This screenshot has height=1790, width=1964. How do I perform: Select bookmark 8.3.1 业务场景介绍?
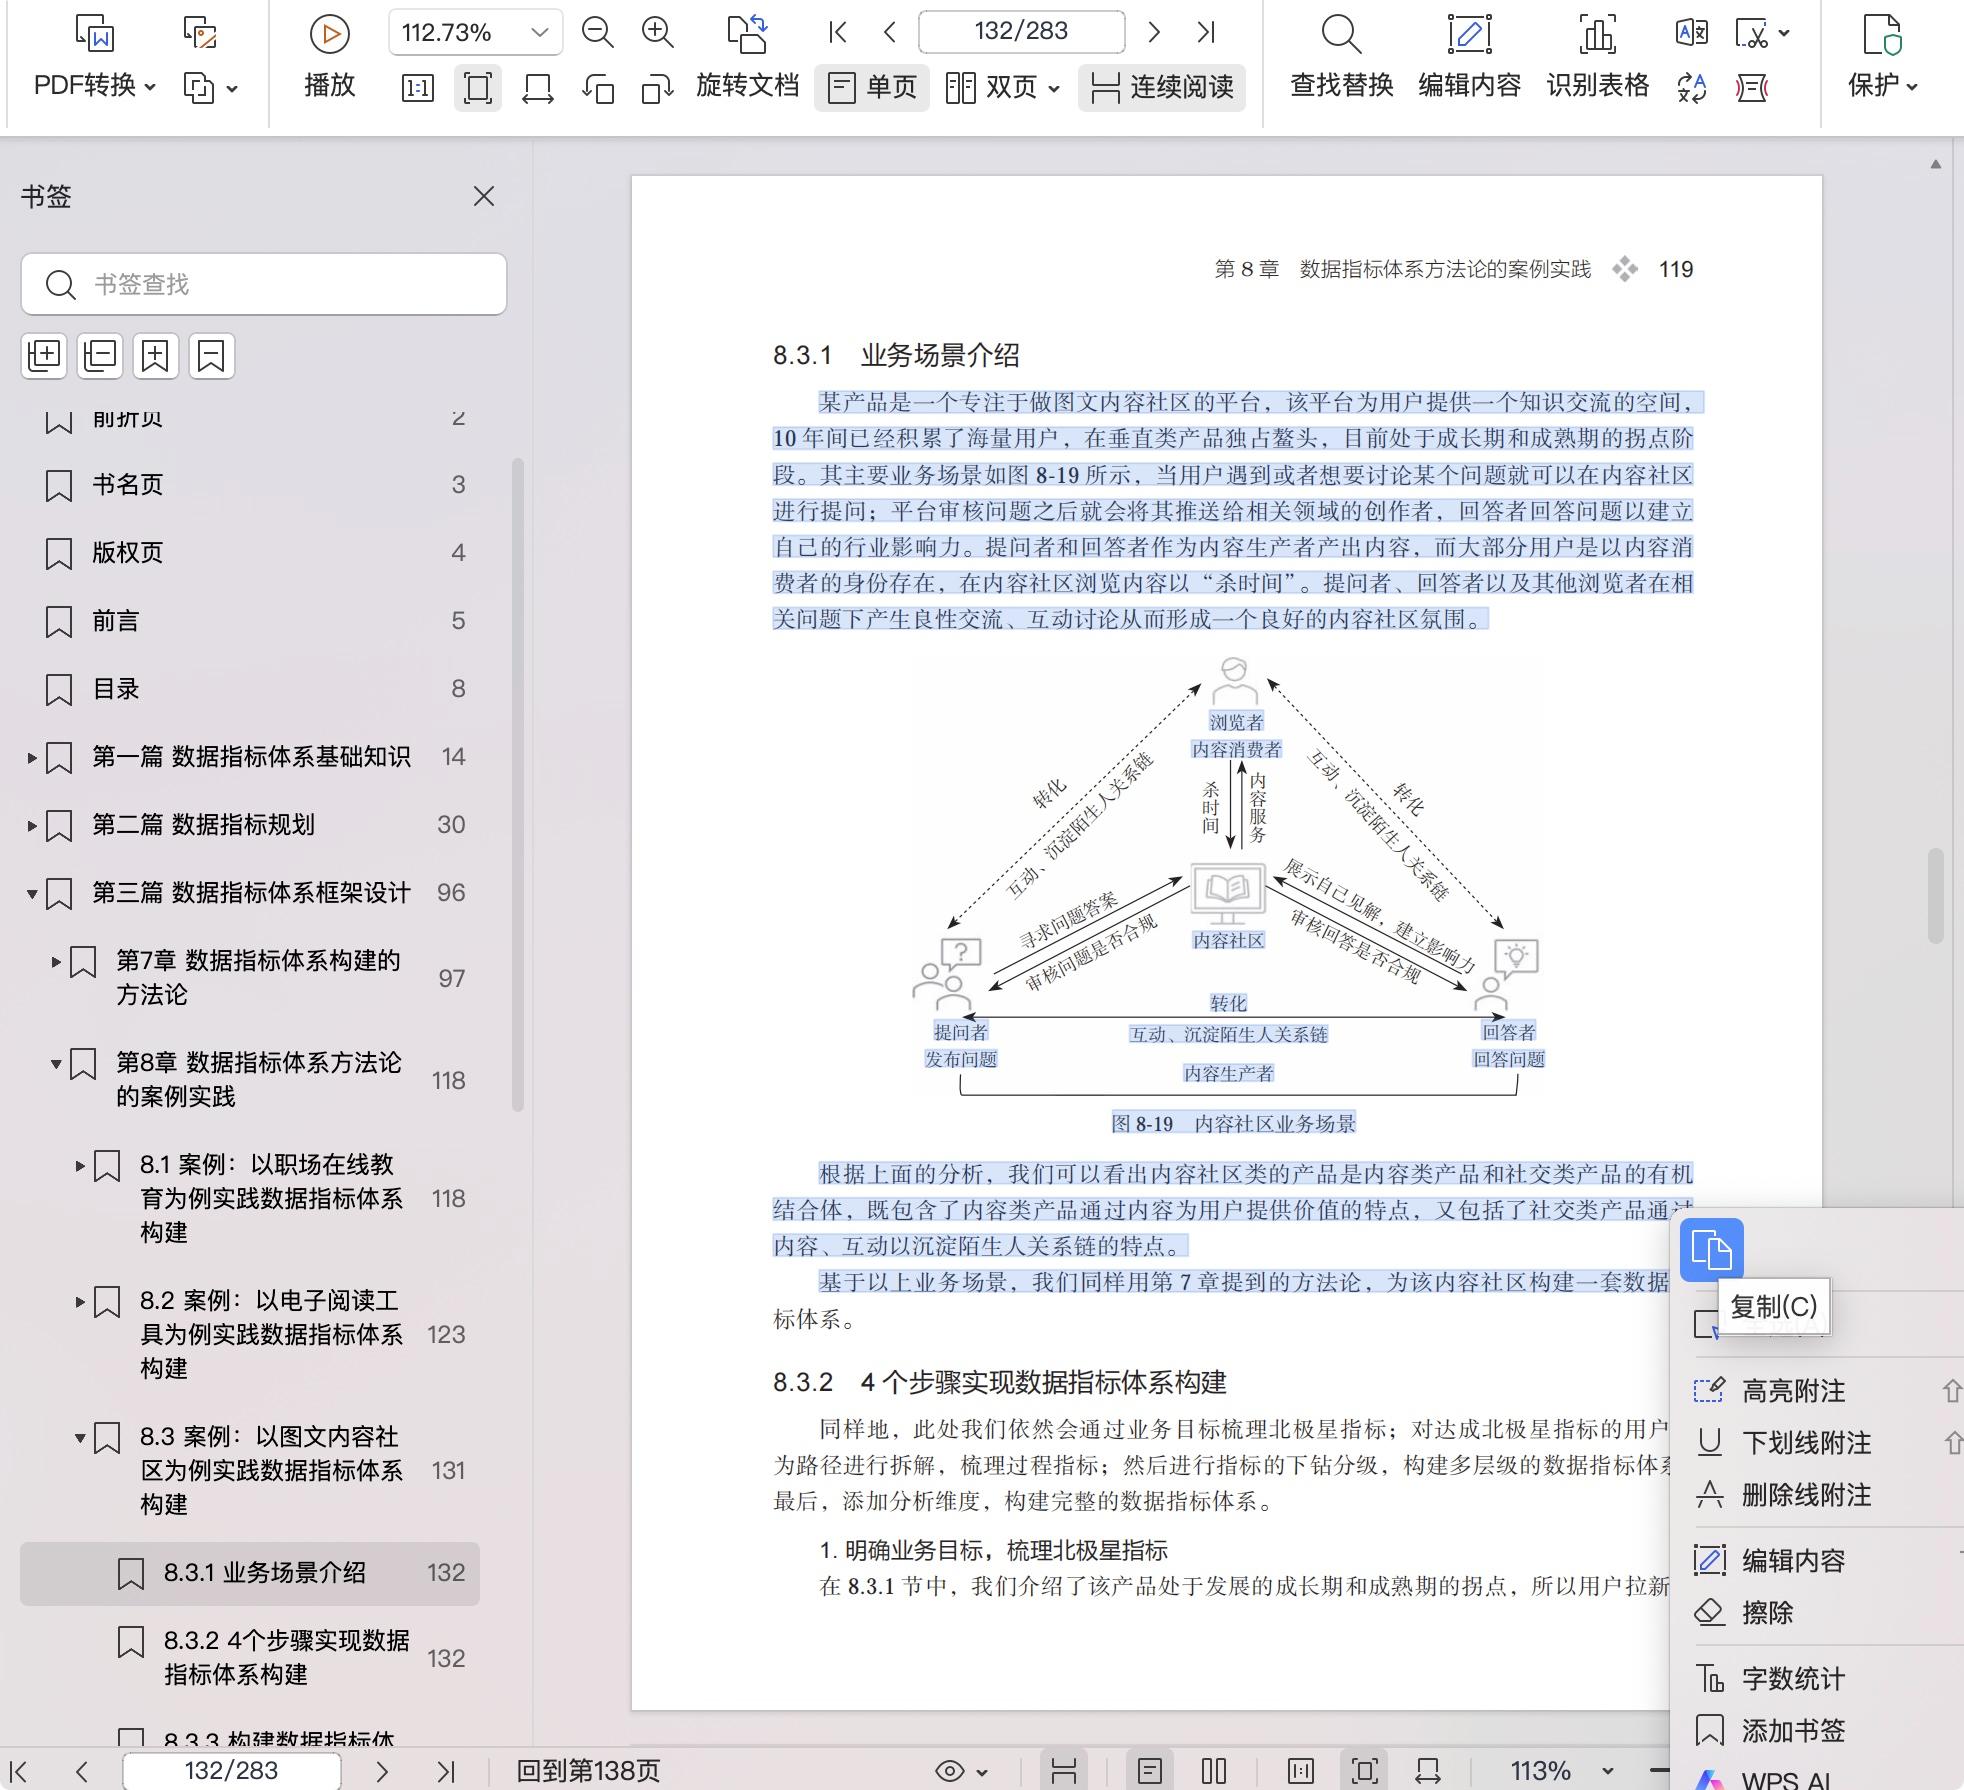250,1573
